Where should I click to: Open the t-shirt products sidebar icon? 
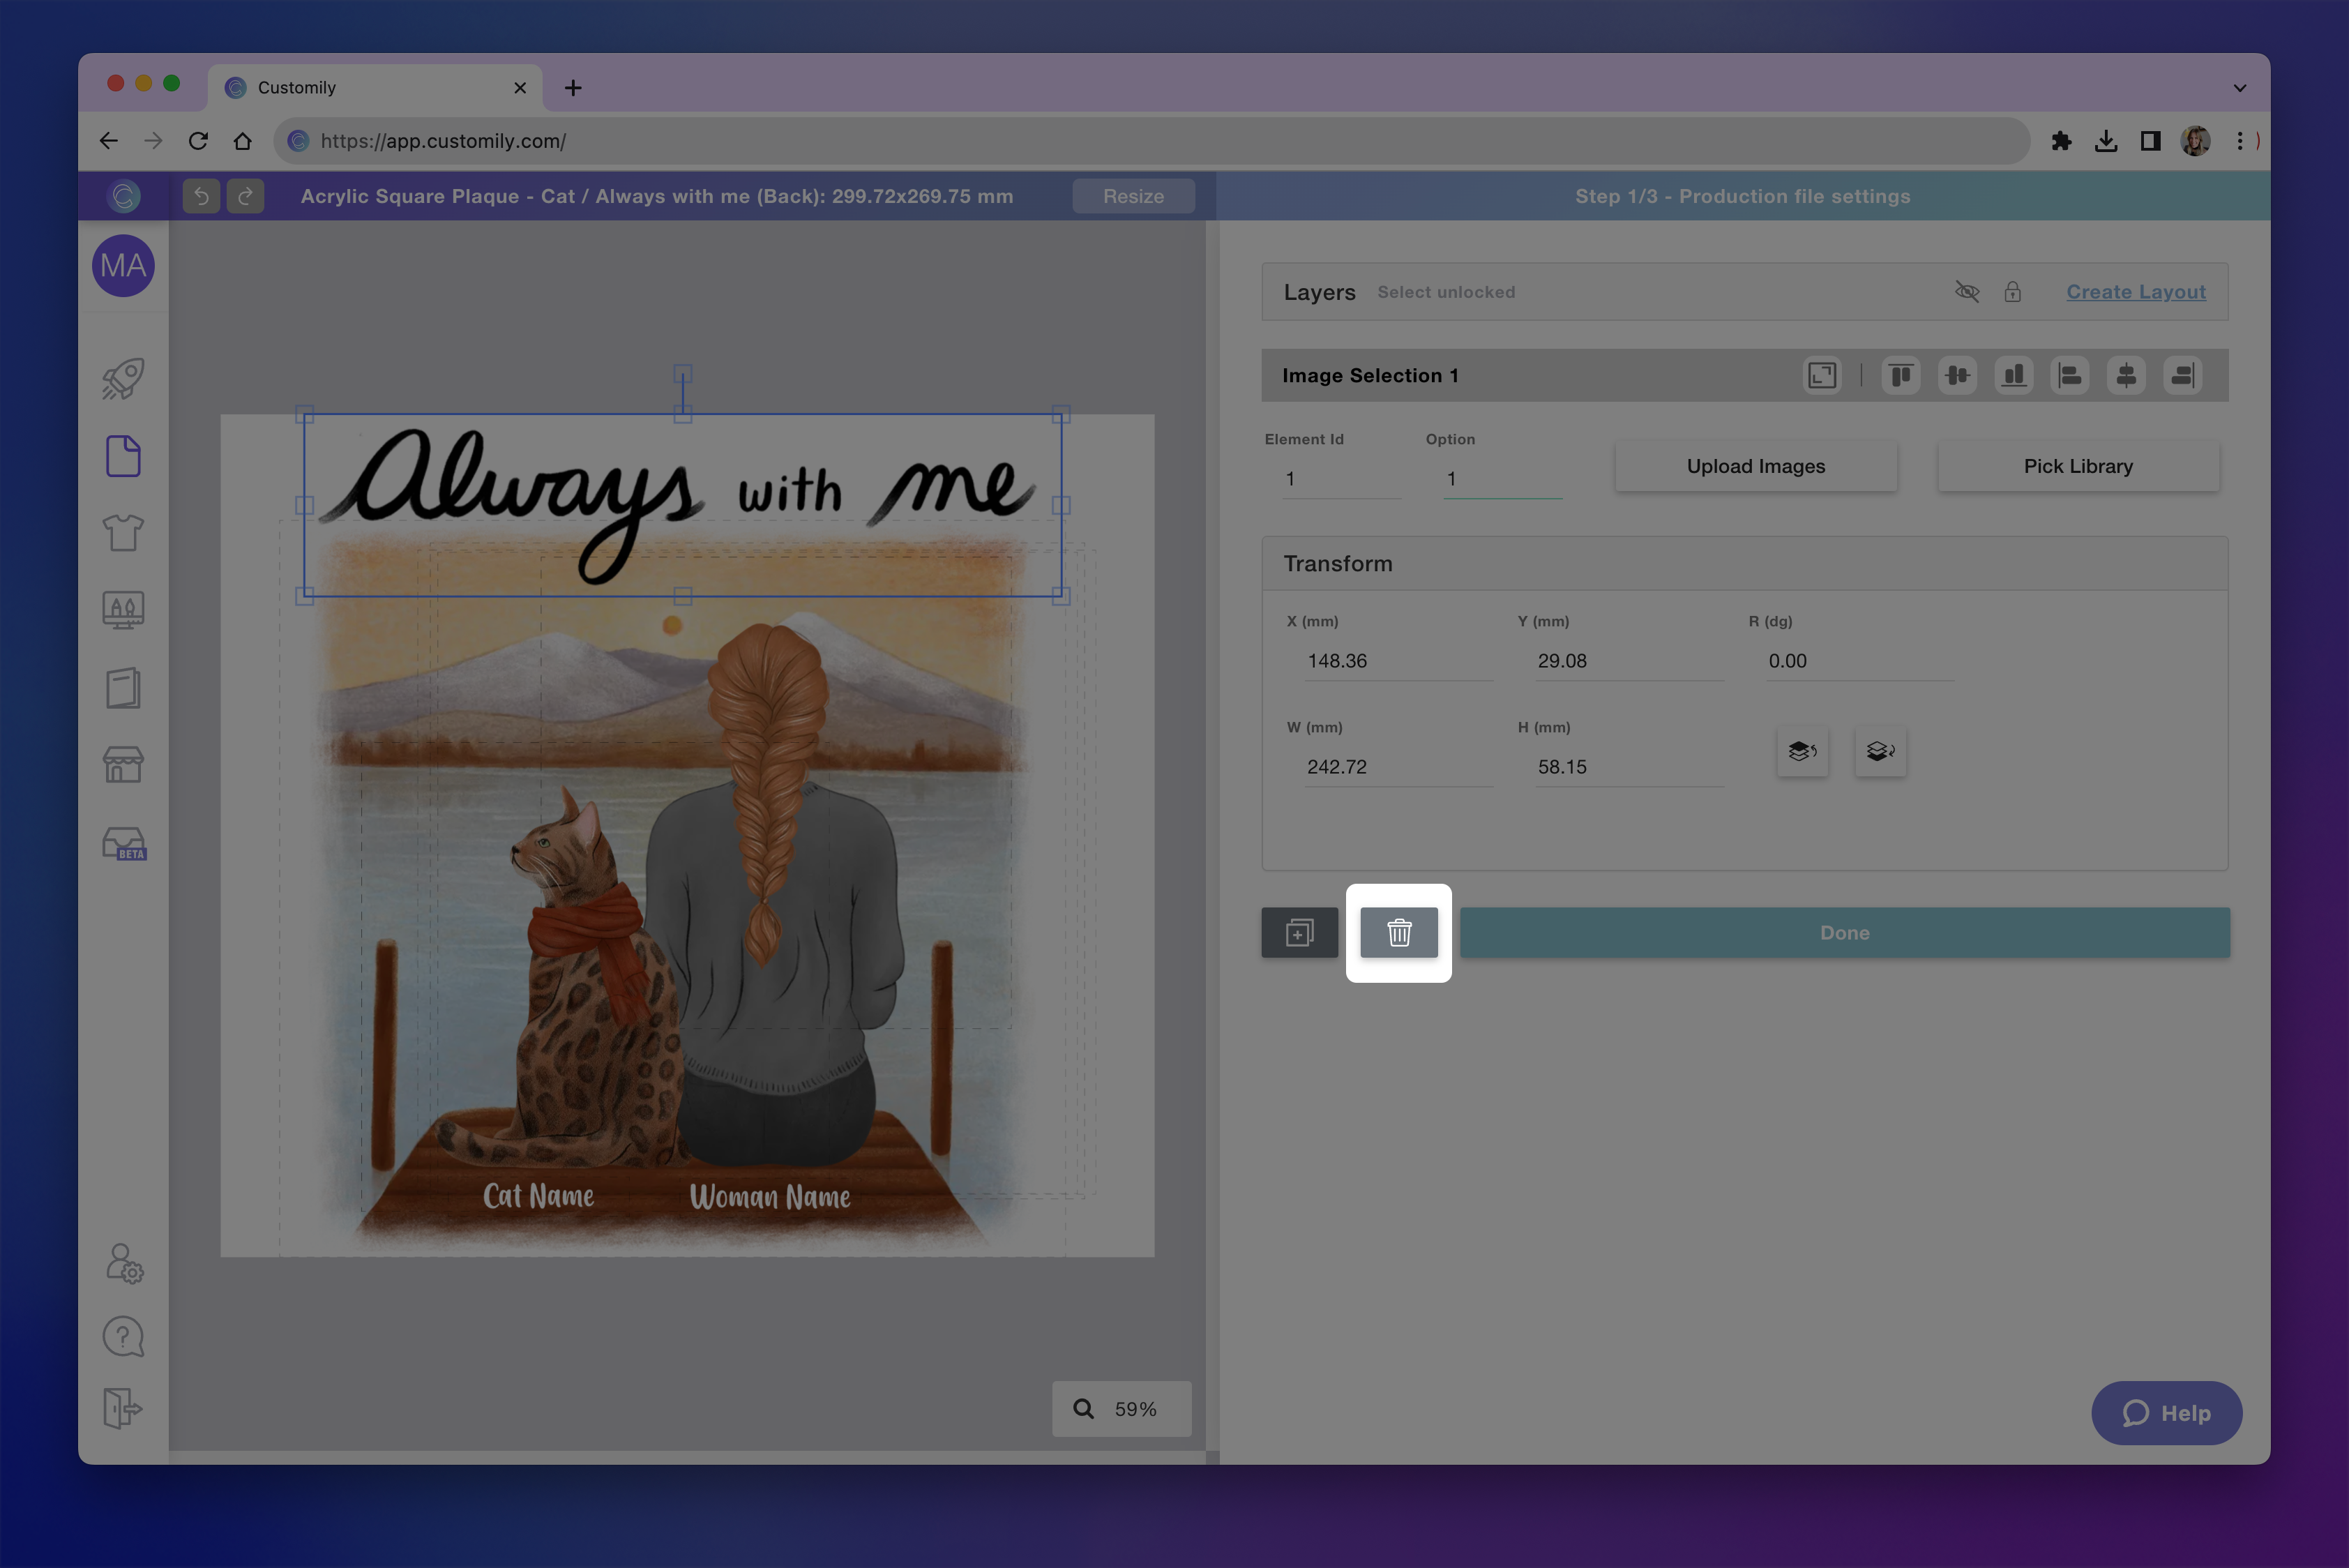pos(123,533)
